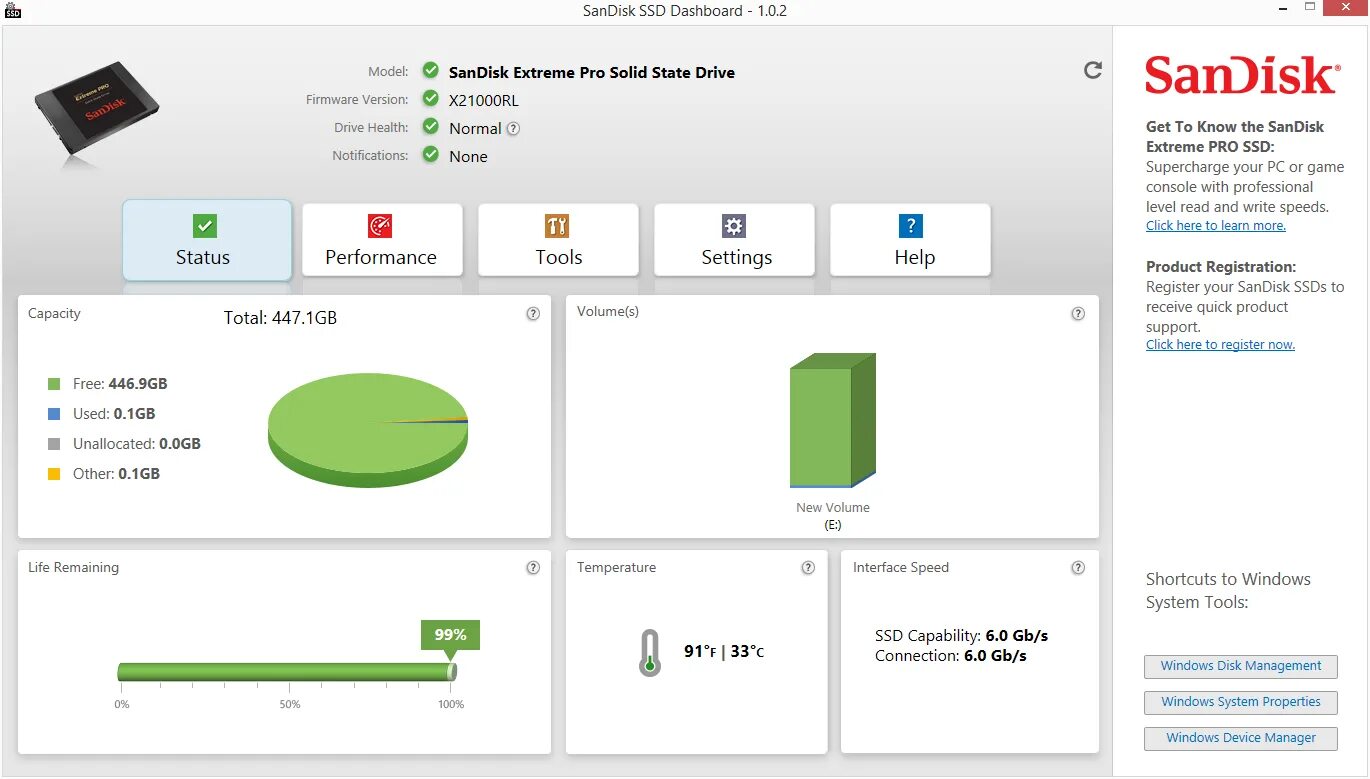Click 'Connection: 6.0 Gb/s' text

click(951, 656)
